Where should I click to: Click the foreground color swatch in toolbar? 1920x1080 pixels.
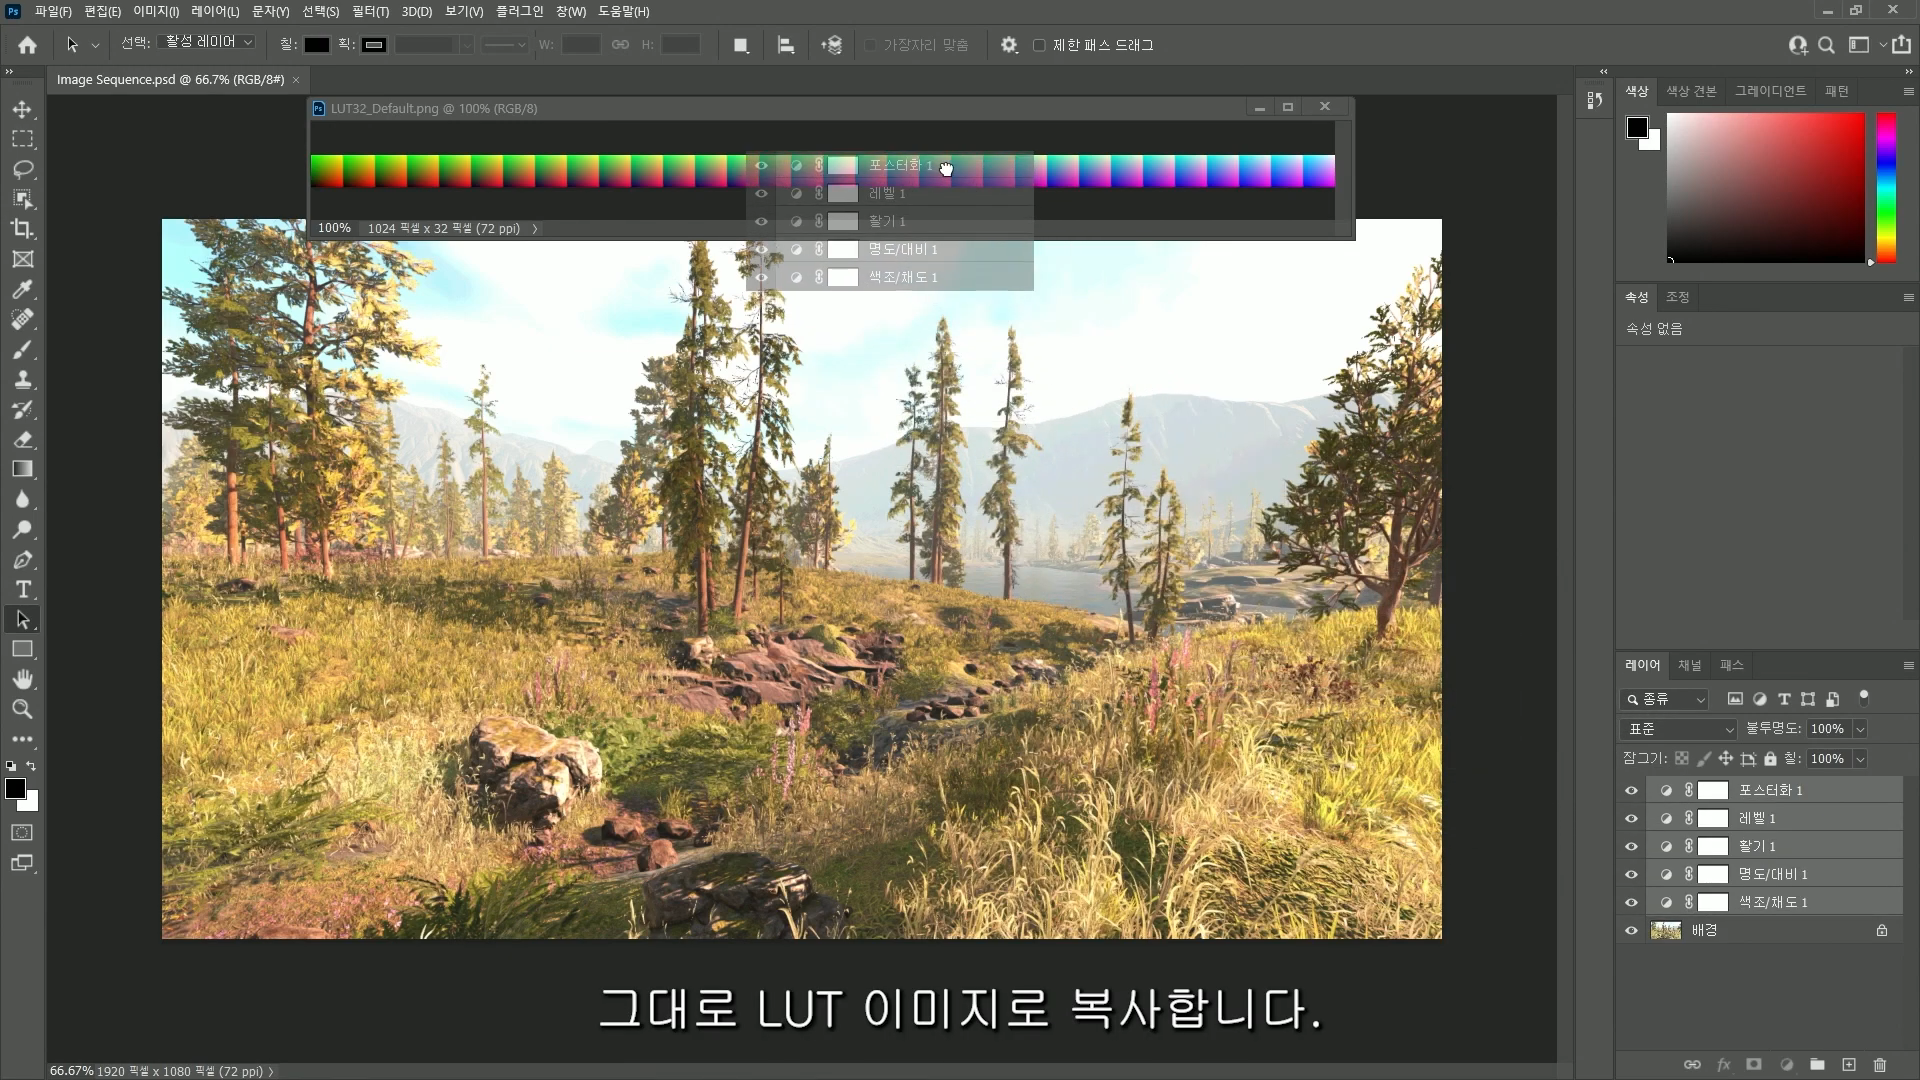click(x=14, y=789)
